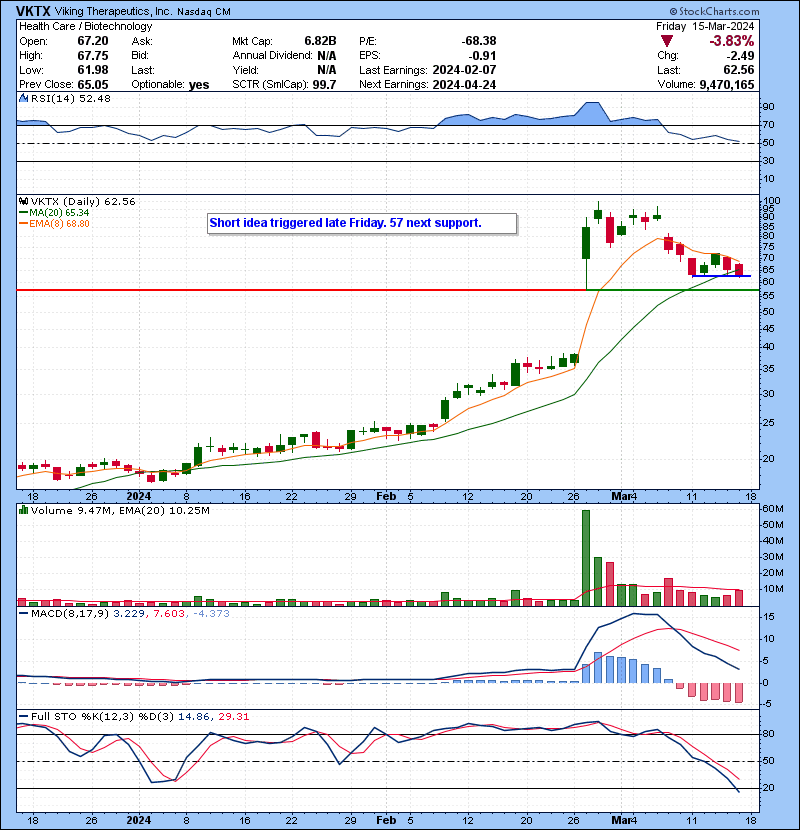800x830 pixels.
Task: Click the volume bars icon beside Volume 9.47M
Action: [x=23, y=510]
